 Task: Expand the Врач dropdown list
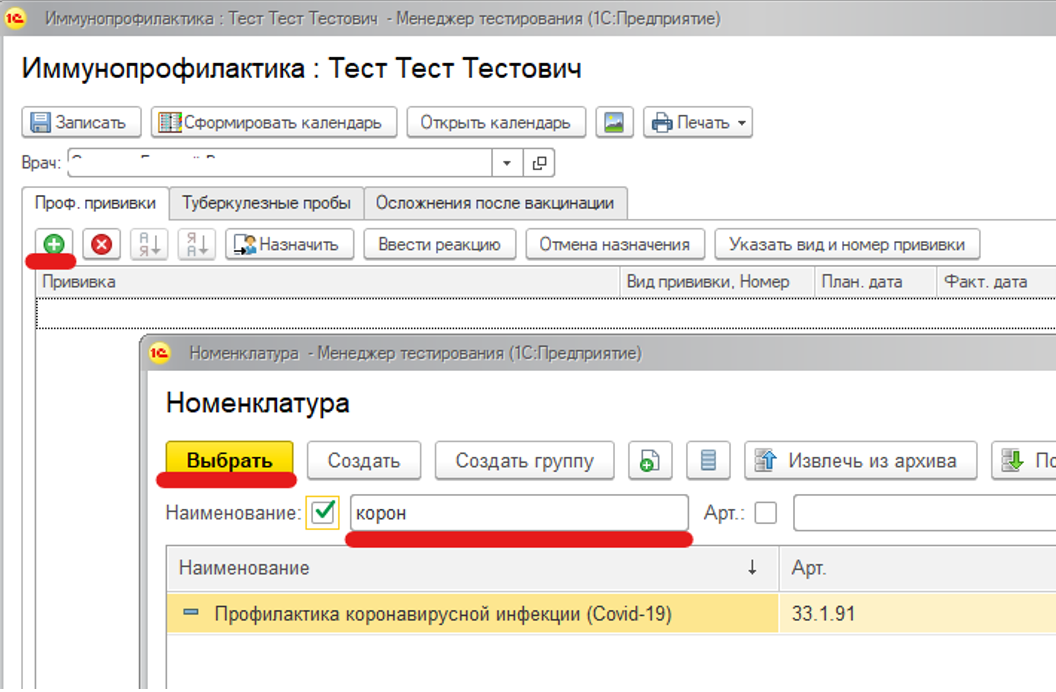click(x=507, y=163)
